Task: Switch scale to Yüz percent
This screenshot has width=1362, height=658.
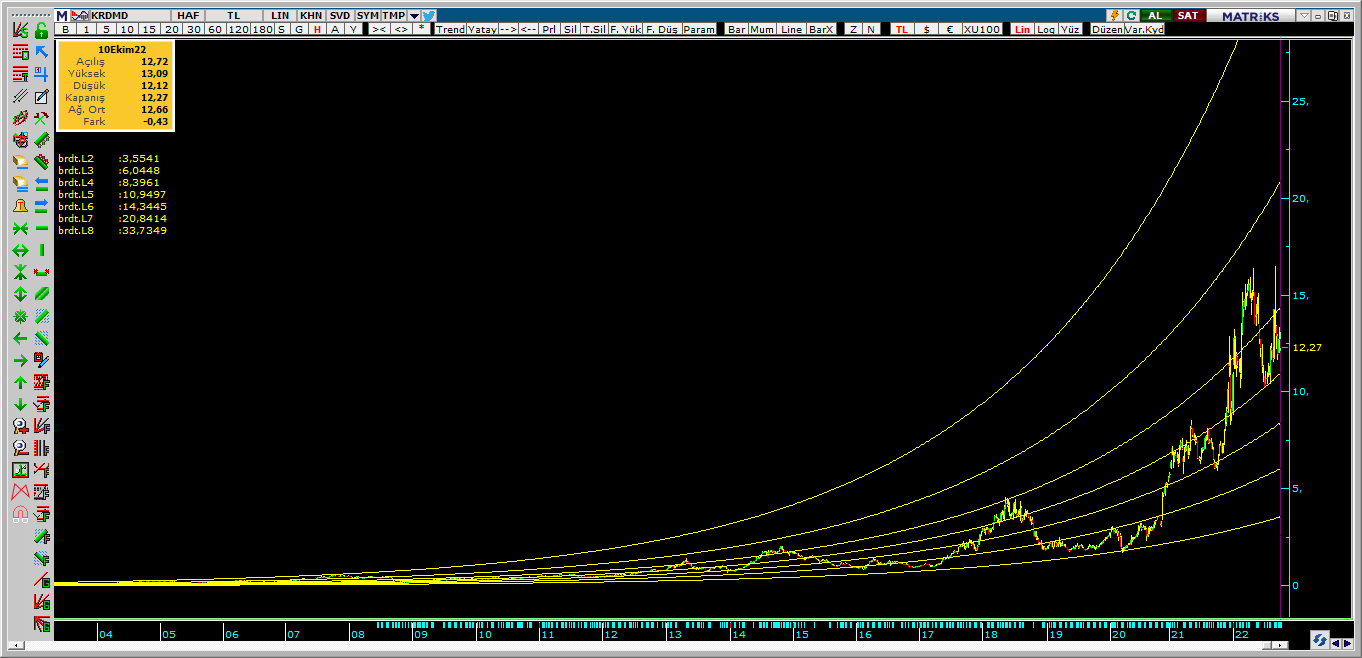Action: click(1069, 29)
